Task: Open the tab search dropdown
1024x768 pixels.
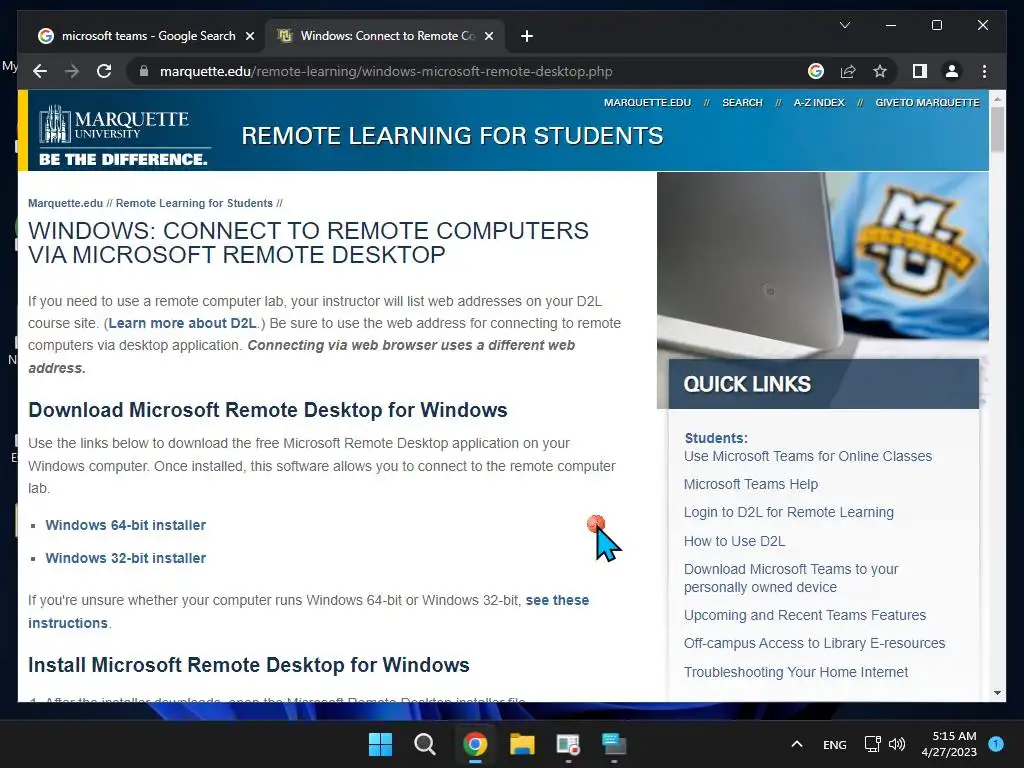Action: [x=844, y=25]
